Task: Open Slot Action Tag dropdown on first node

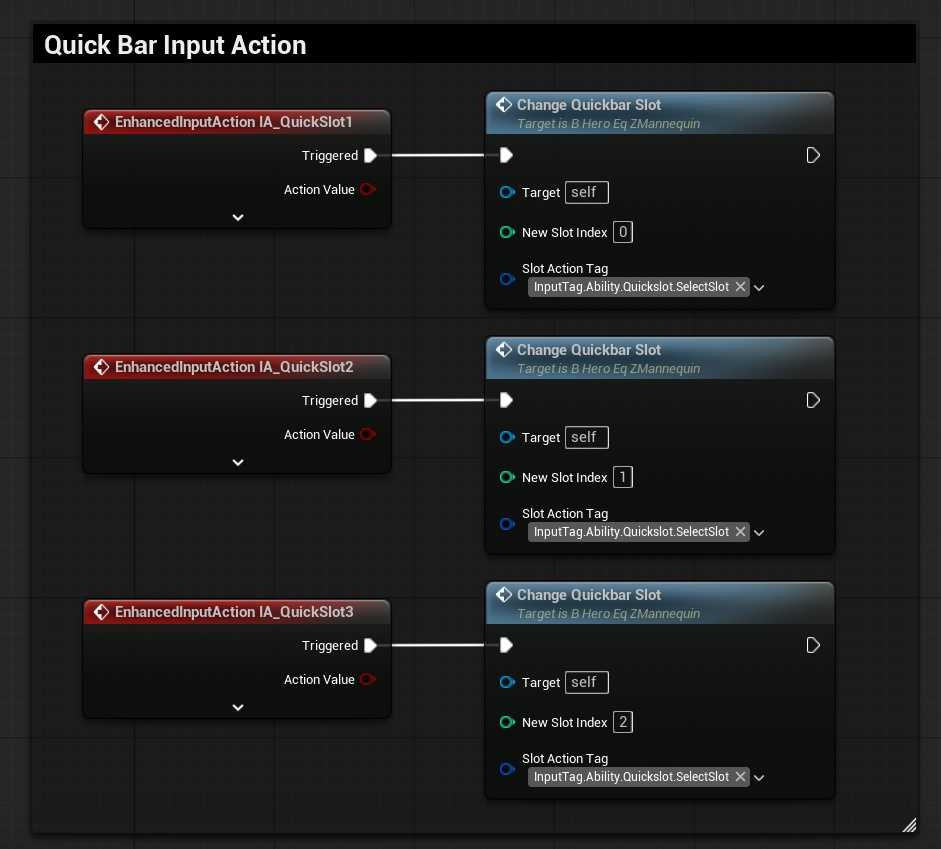Action: click(759, 288)
